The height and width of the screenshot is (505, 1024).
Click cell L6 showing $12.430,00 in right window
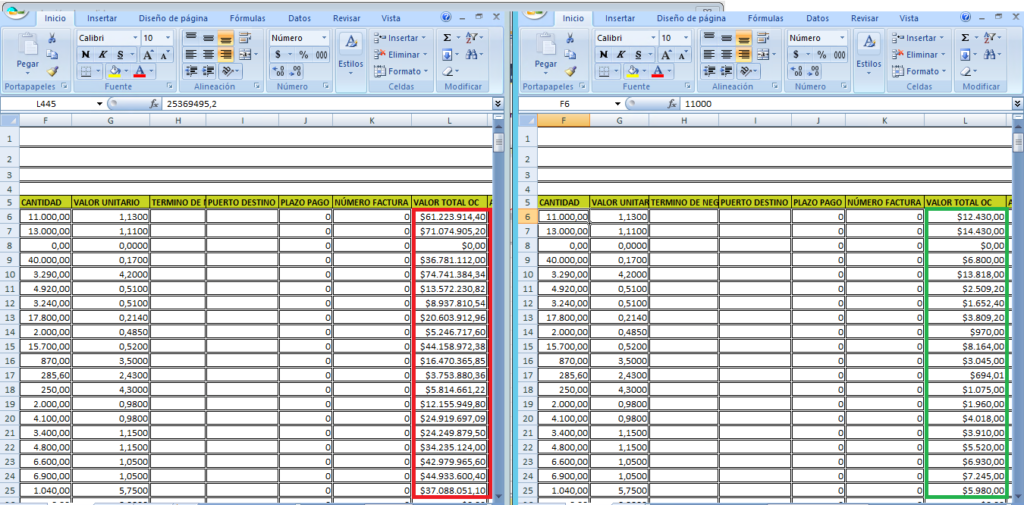964,216
